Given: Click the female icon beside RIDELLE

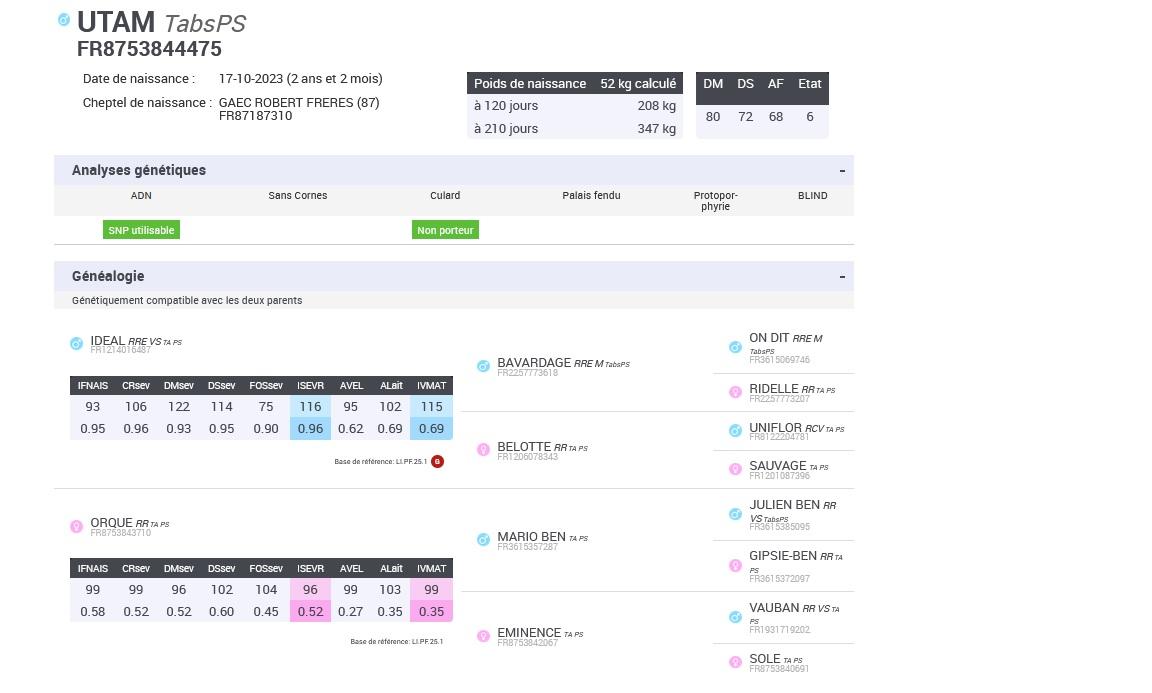Looking at the screenshot, I should tap(735, 393).
